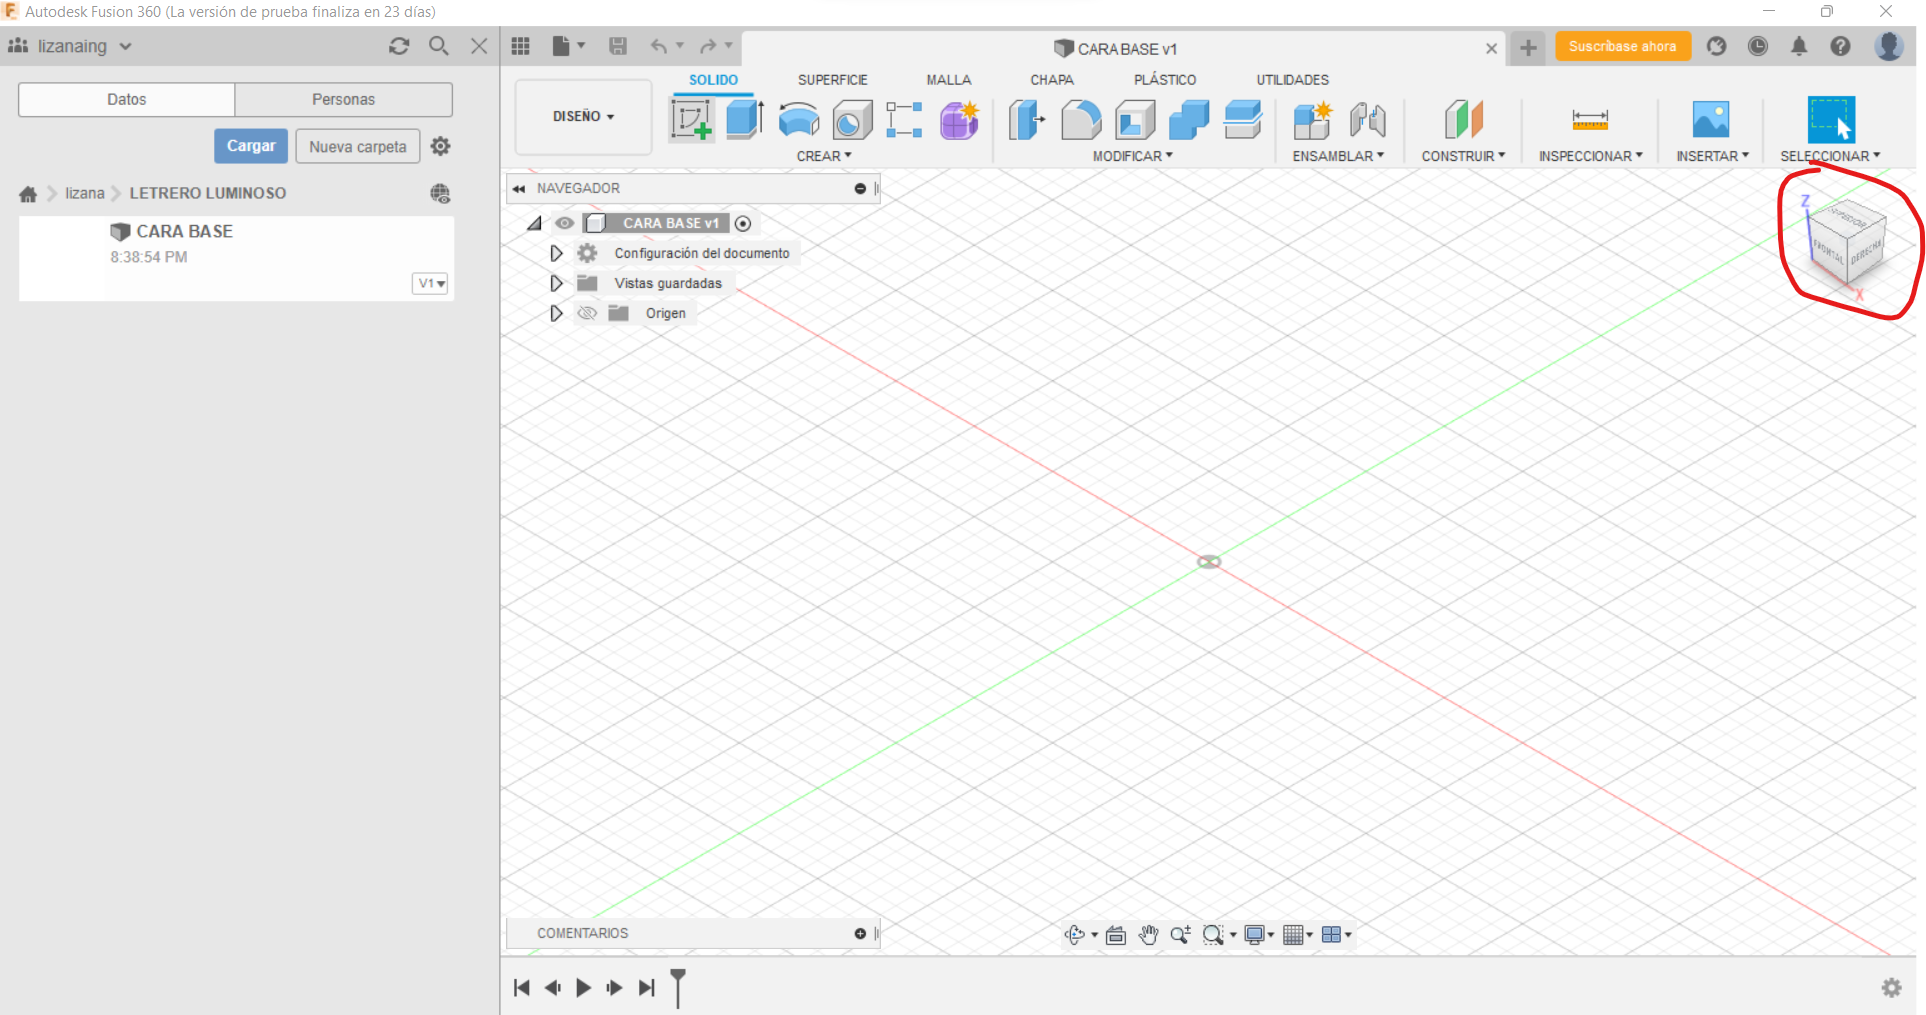This screenshot has height=1015, width=1926.
Task: Open the INSERTAR dropdown menu
Action: tap(1712, 156)
